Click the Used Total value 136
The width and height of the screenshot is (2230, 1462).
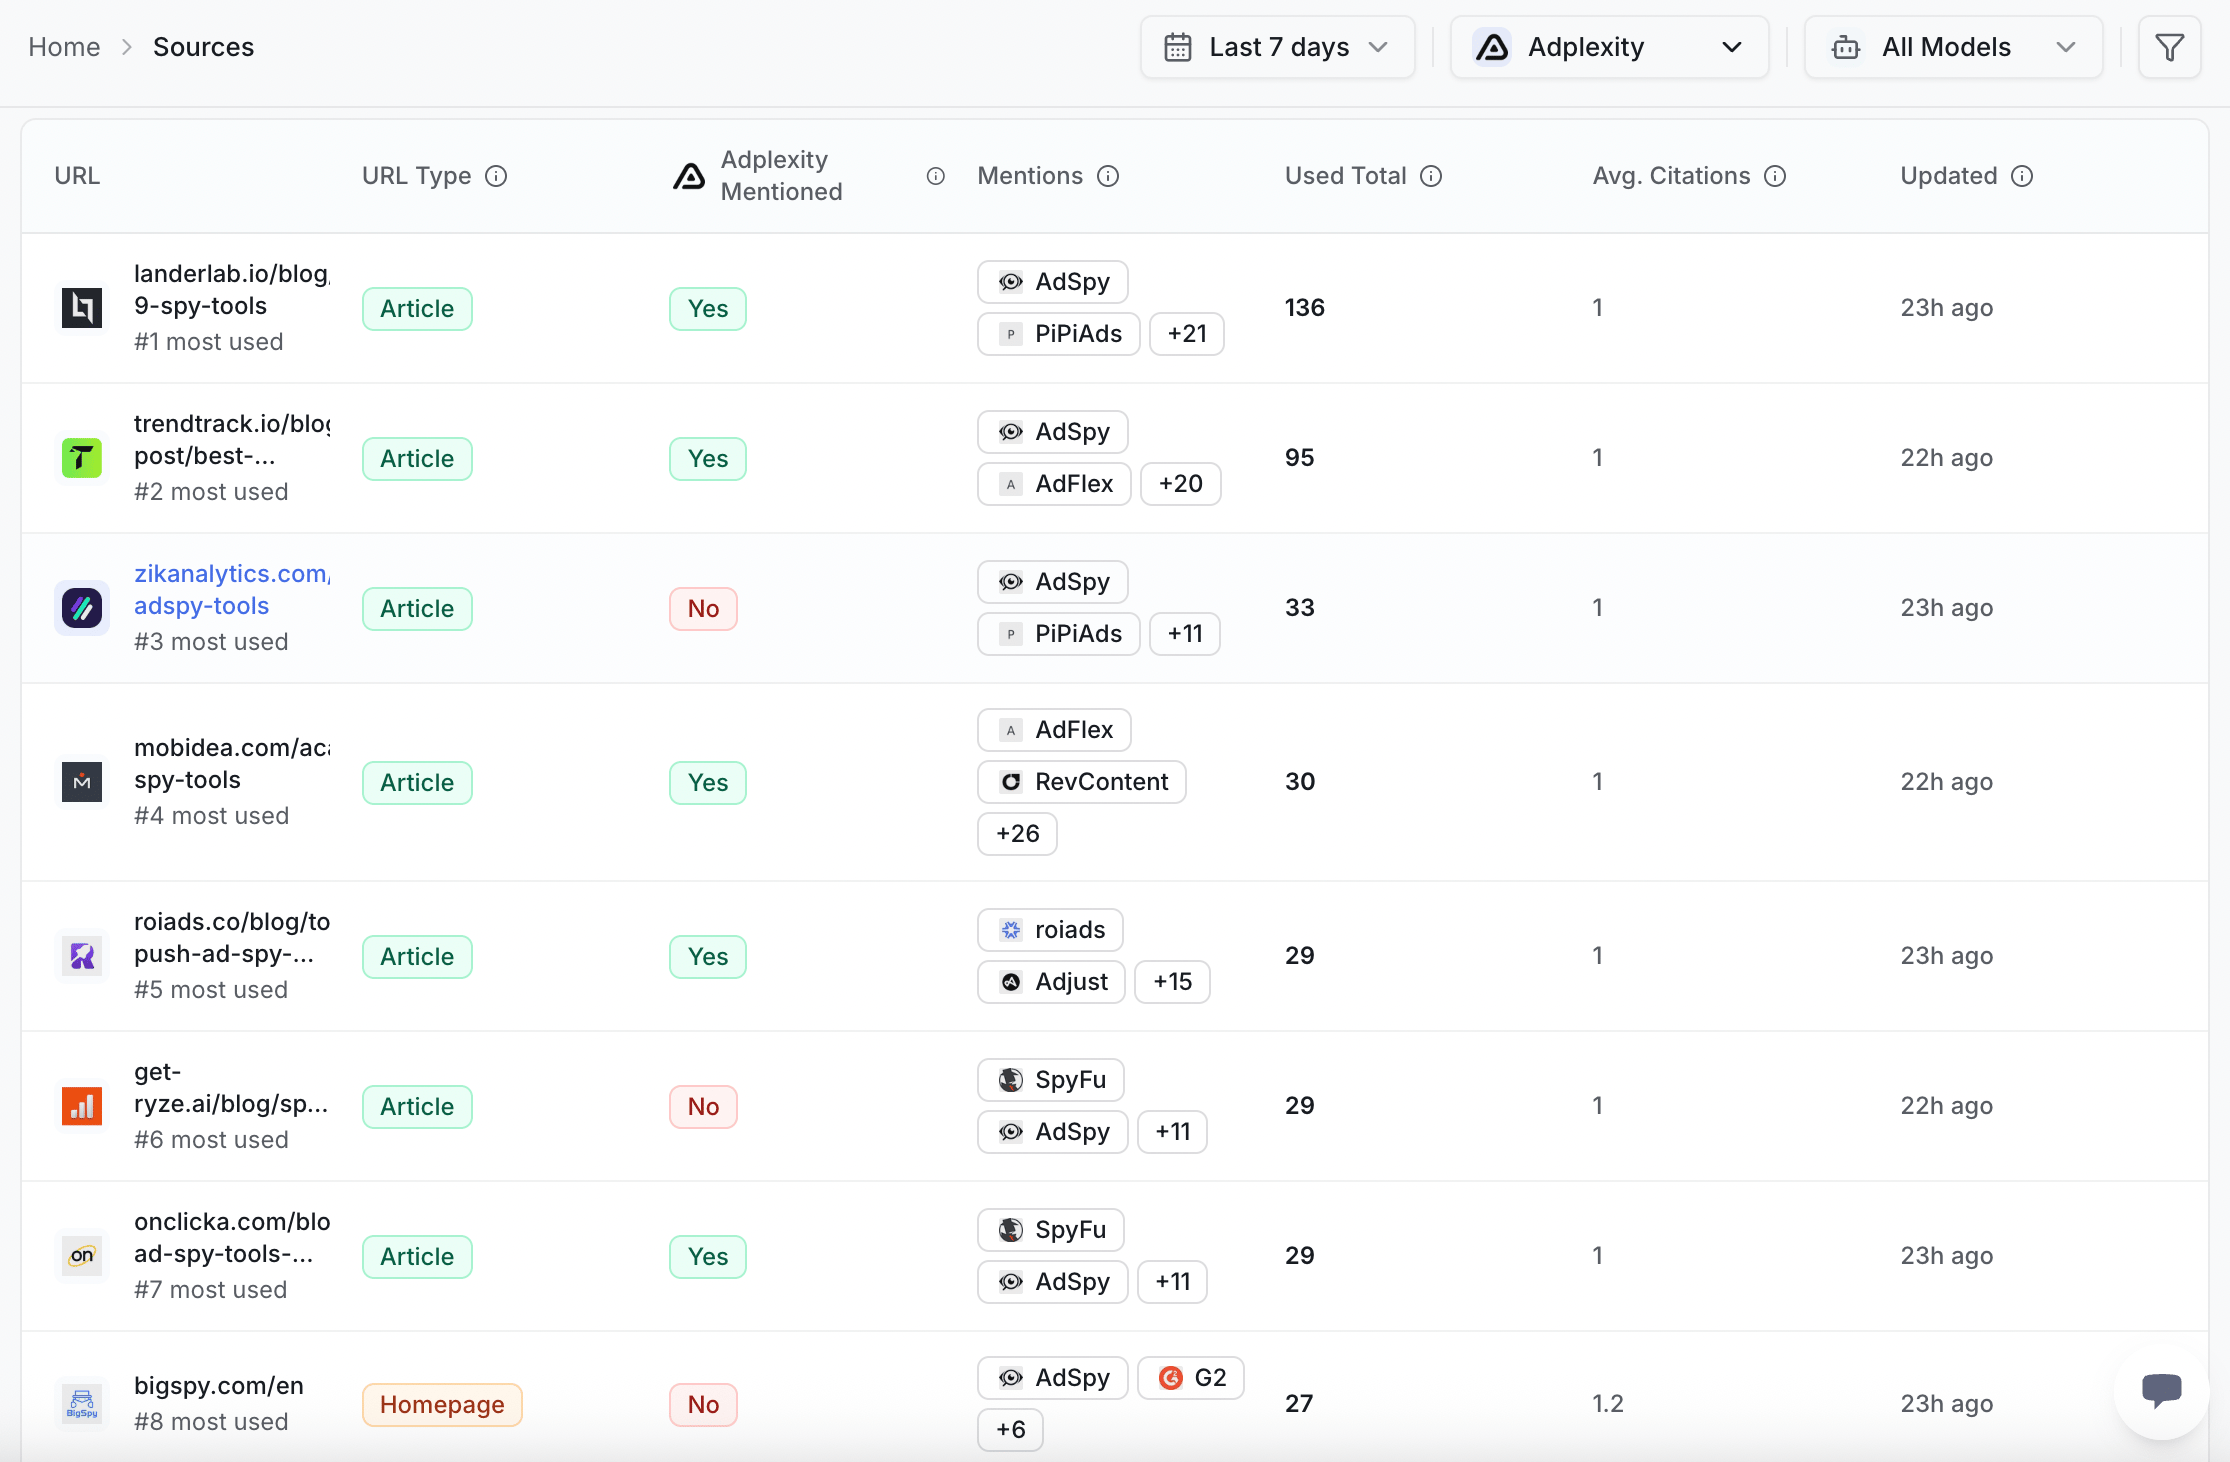1305,308
